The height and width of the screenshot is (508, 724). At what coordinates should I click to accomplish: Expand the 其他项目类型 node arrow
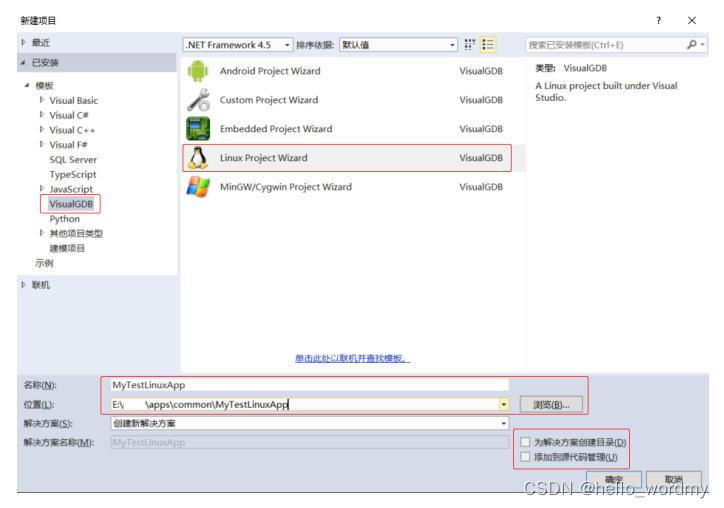click(x=42, y=233)
